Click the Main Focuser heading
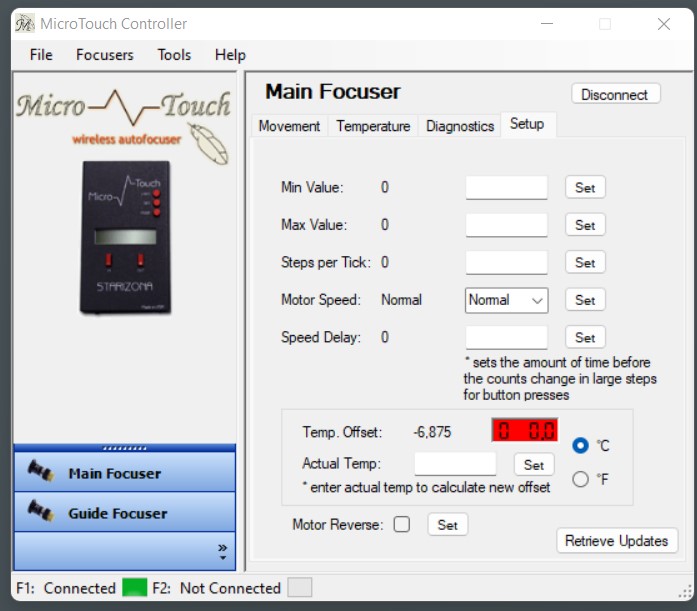The image size is (697, 611). 332,92
